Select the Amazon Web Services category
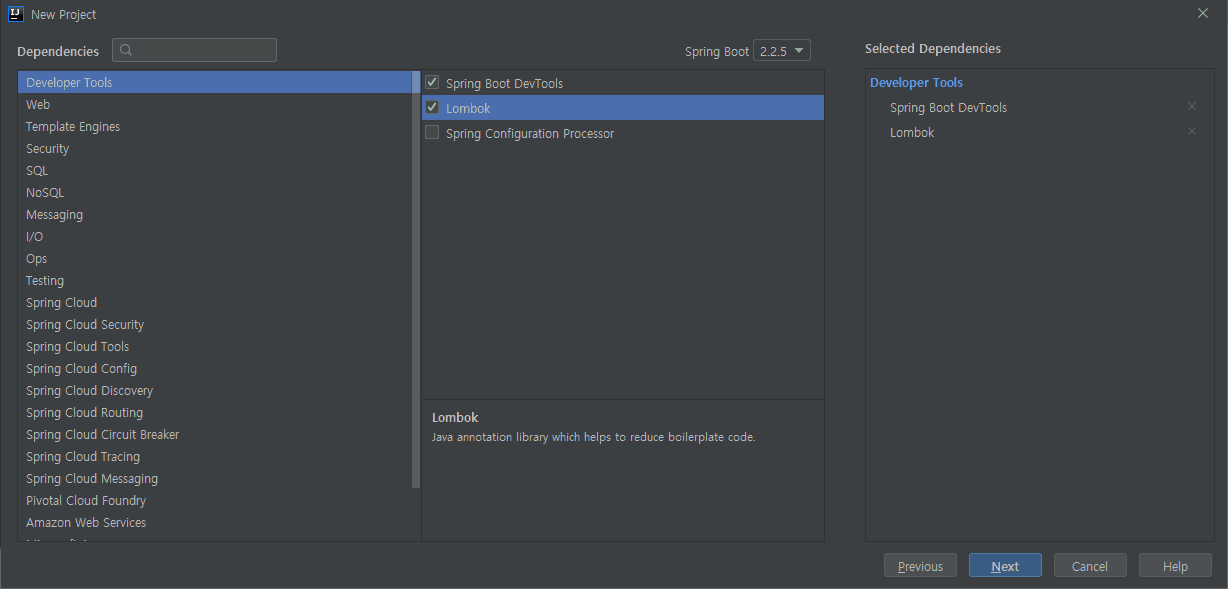Viewport: 1228px width, 589px height. pyautogui.click(x=215, y=522)
